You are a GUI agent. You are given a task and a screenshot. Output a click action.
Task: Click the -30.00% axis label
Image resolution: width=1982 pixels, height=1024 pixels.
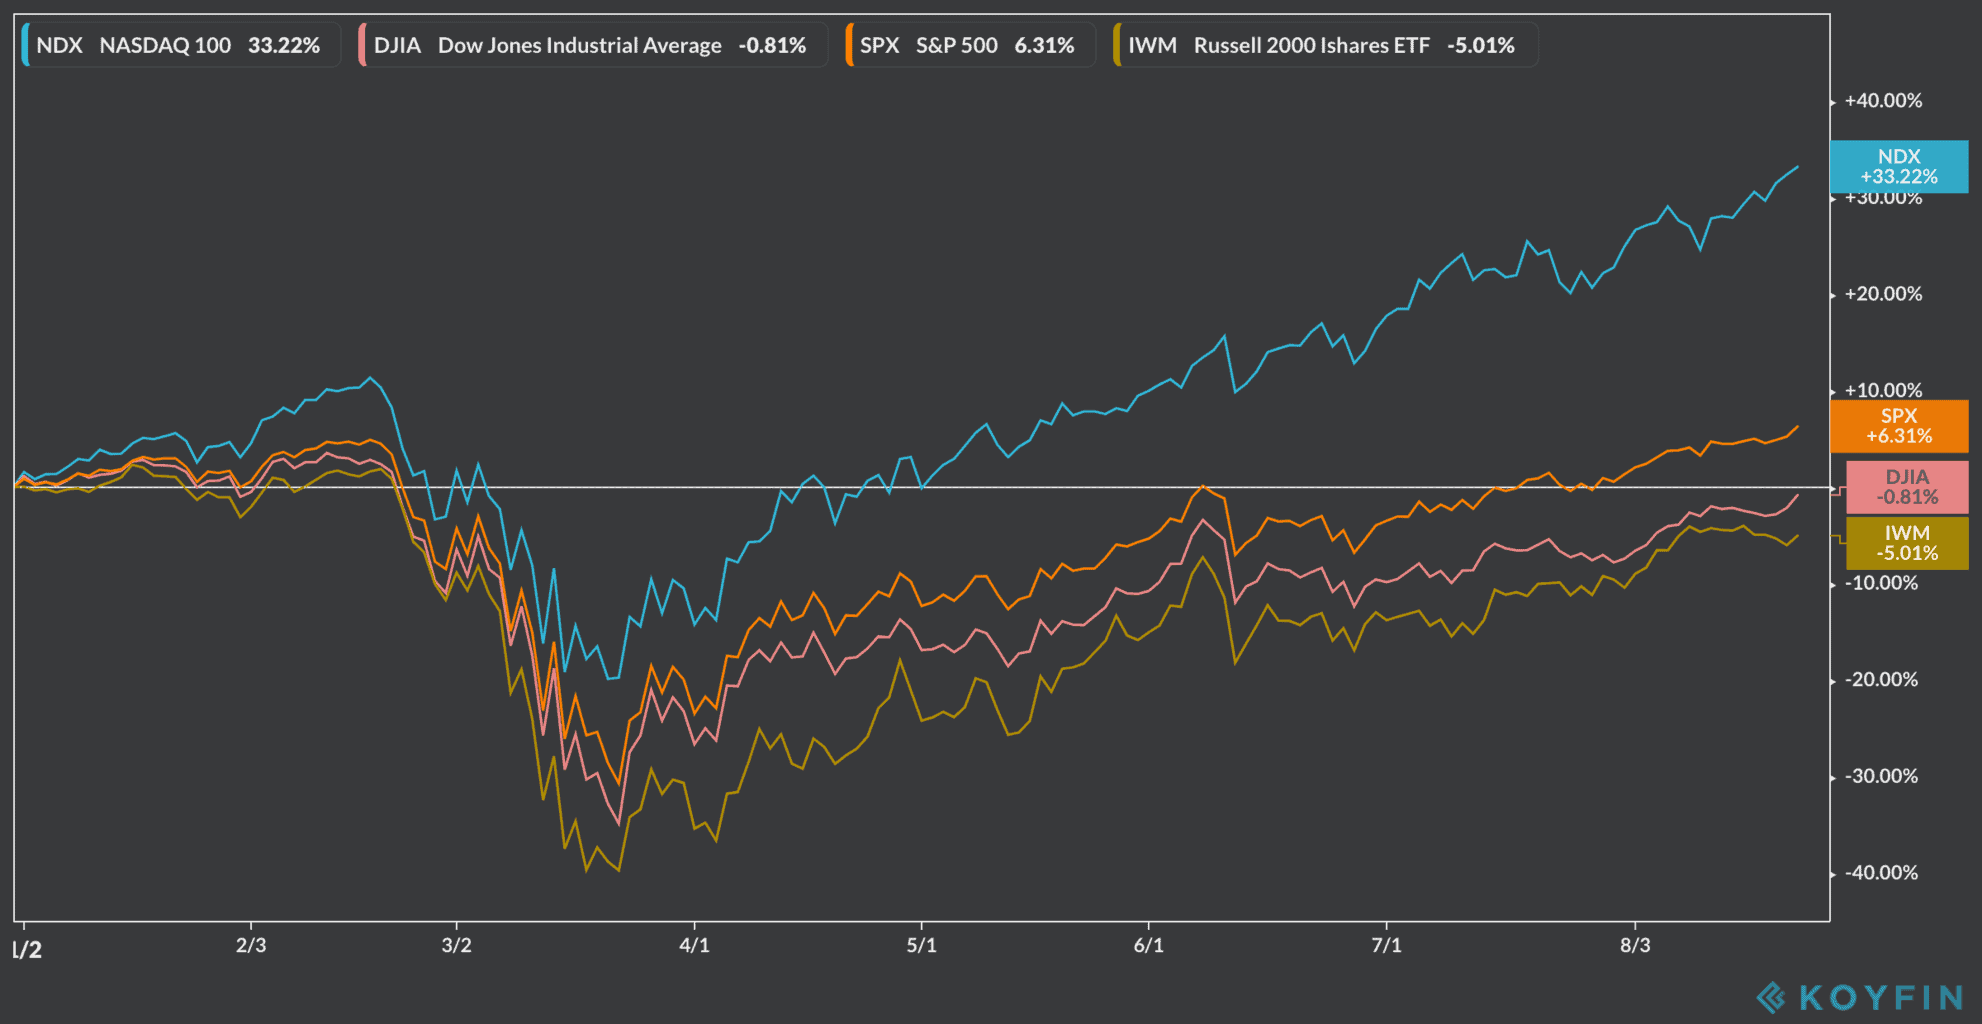click(1881, 776)
